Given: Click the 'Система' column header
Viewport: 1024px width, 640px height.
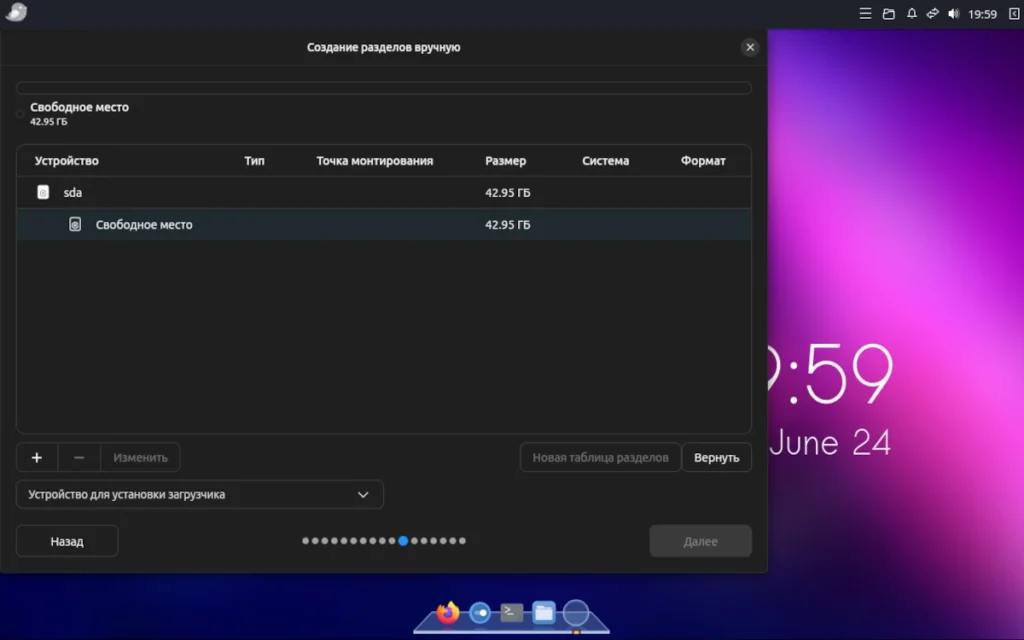Looking at the screenshot, I should (605, 161).
